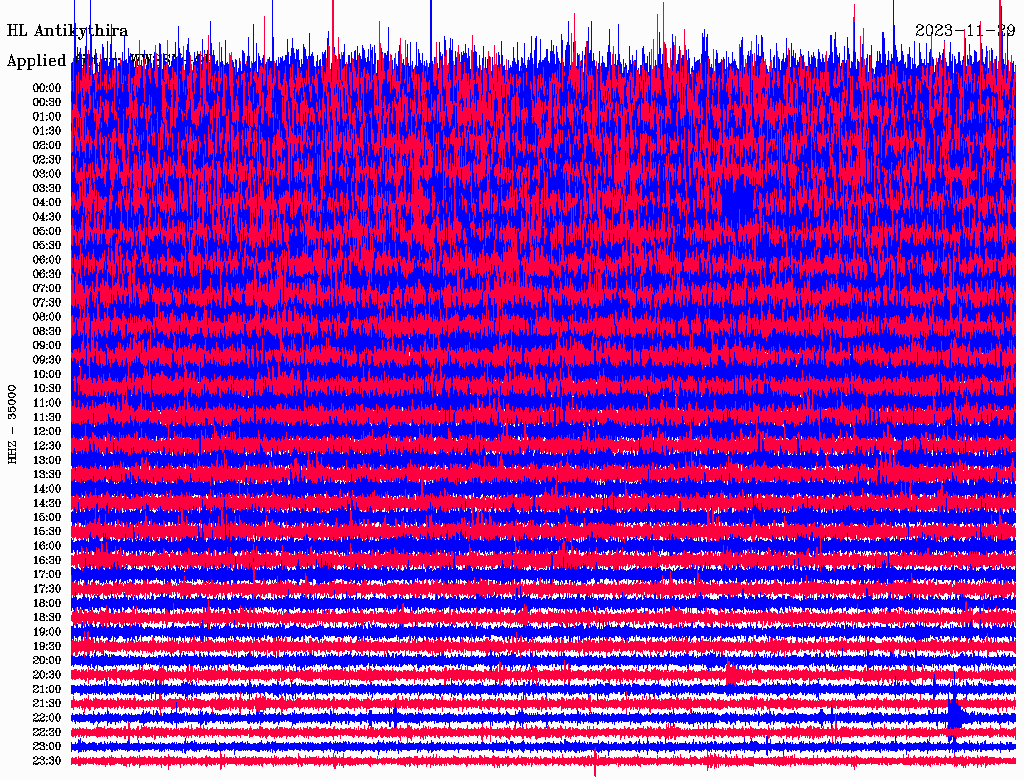The height and width of the screenshot is (780, 1024).
Task: Select the 09:30 time label
Action: (x=47, y=360)
